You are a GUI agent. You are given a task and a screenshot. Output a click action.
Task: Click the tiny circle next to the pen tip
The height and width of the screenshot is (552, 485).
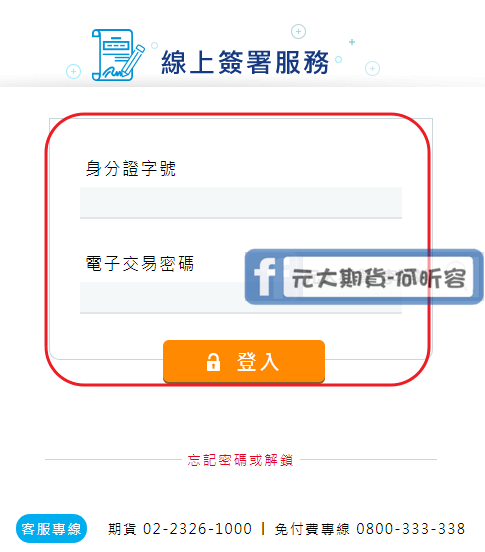[x=154, y=45]
